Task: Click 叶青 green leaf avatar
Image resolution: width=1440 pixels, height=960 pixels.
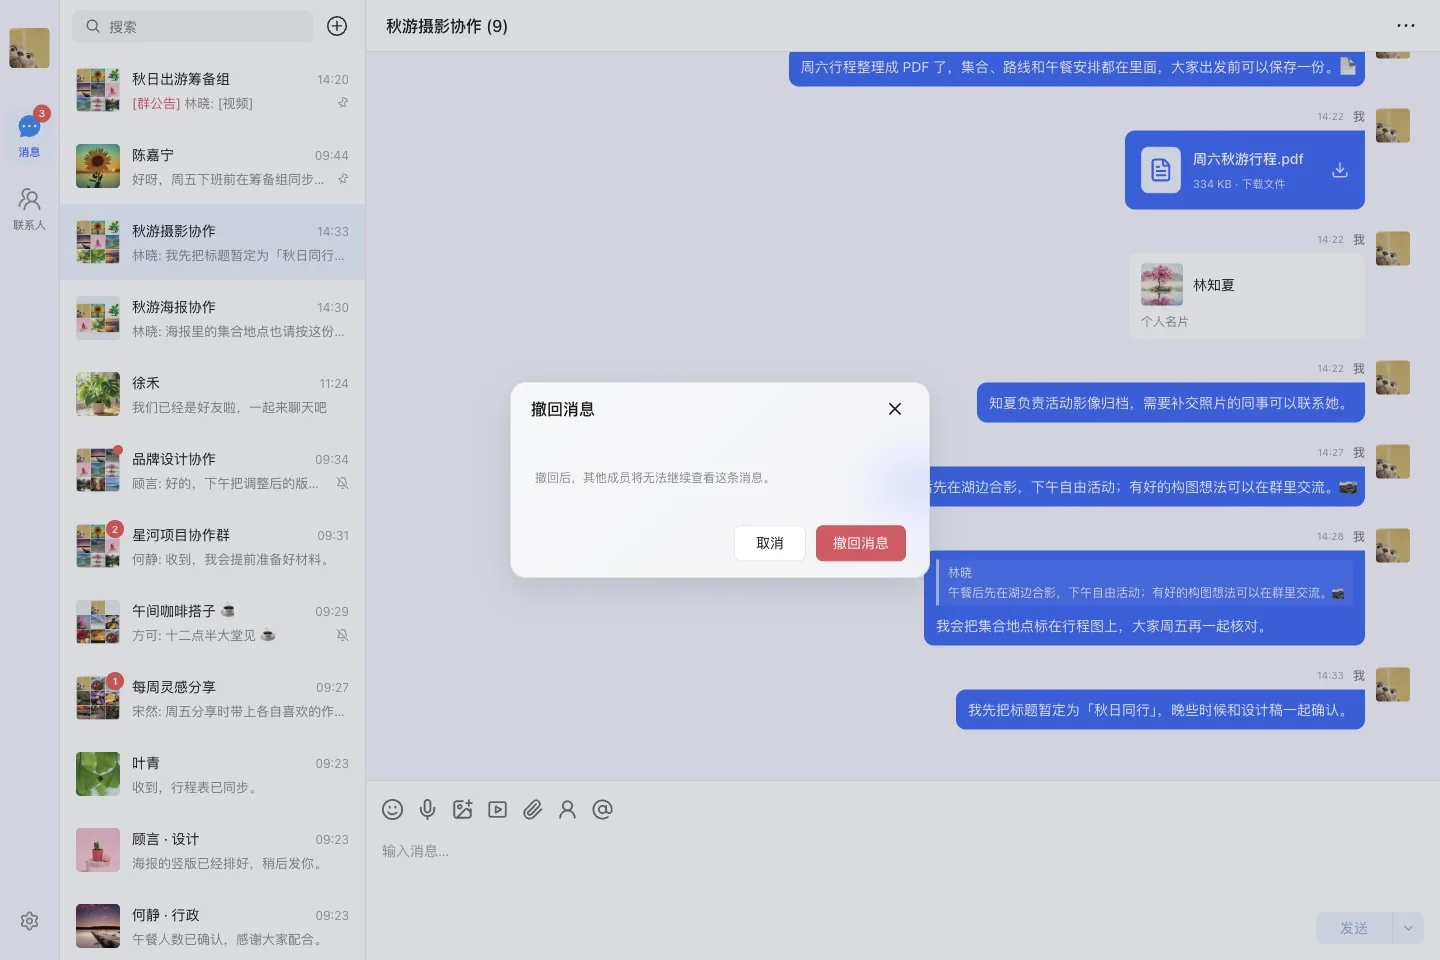Action: pos(98,774)
